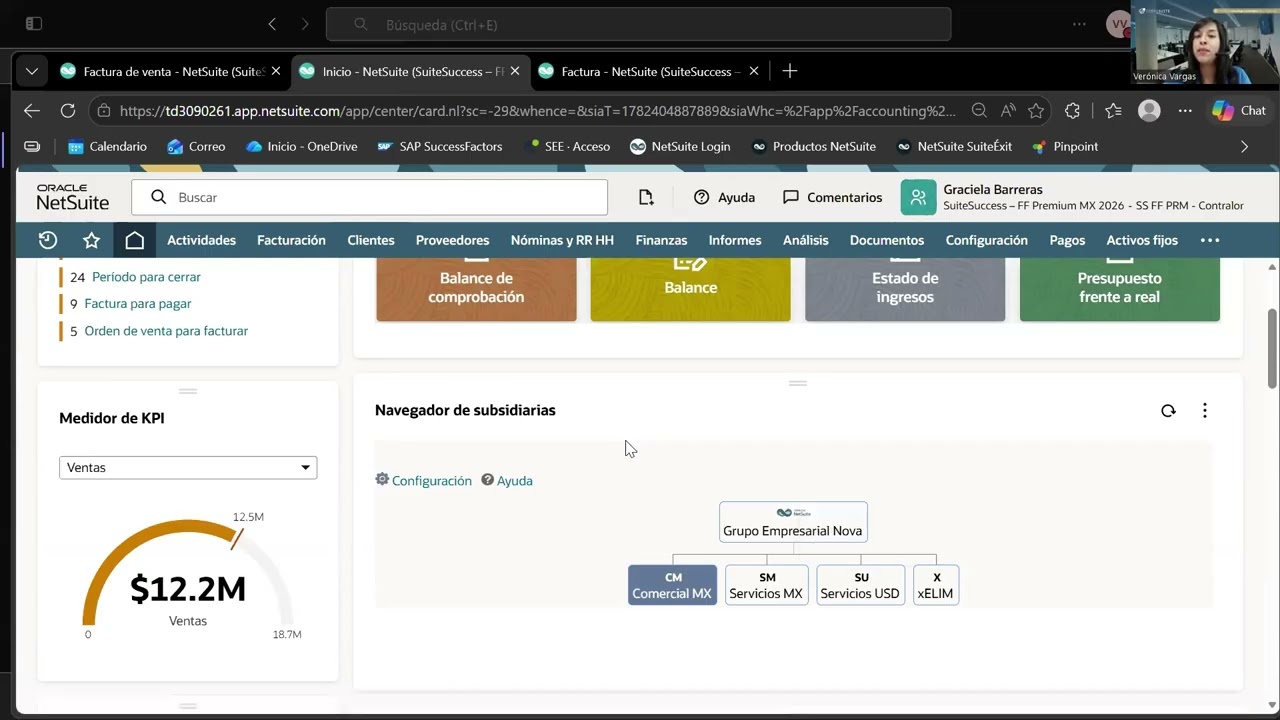This screenshot has height=720, width=1280.
Task: Toggle the read aloud icon in address bar
Action: tap(1008, 111)
